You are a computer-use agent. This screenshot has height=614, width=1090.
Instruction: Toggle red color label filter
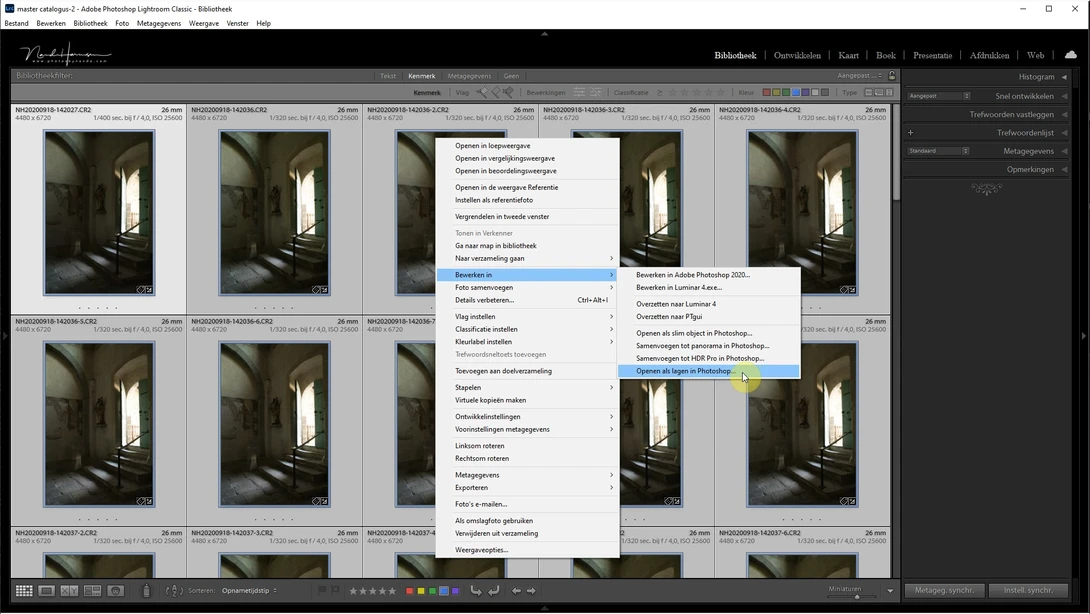[x=766, y=92]
